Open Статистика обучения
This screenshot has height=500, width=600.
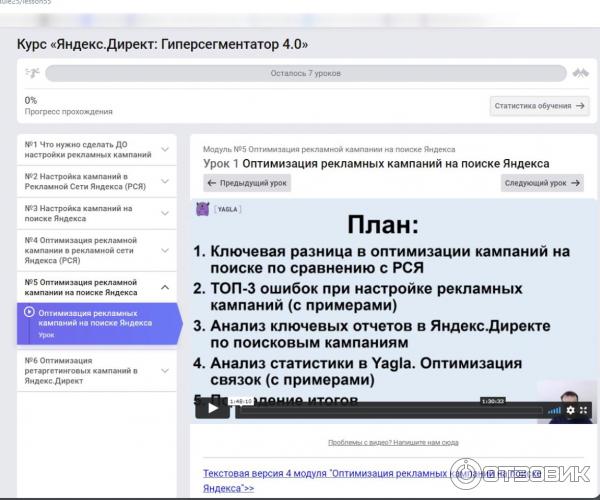540,106
